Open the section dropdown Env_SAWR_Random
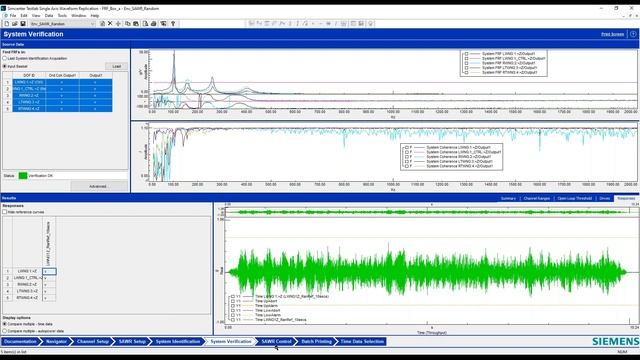This screenshot has height=360, width=640. 62,24
